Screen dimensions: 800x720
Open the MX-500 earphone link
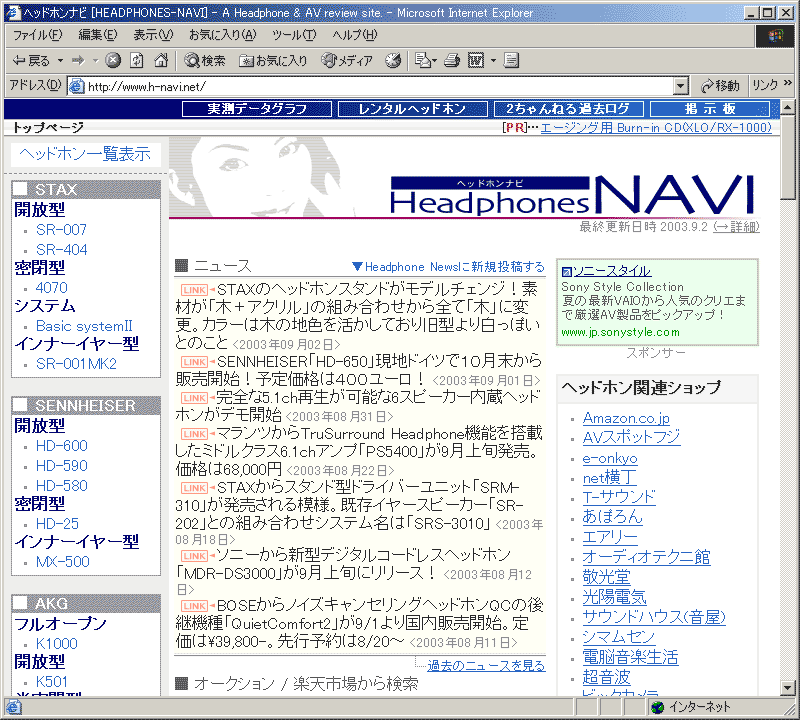63,562
